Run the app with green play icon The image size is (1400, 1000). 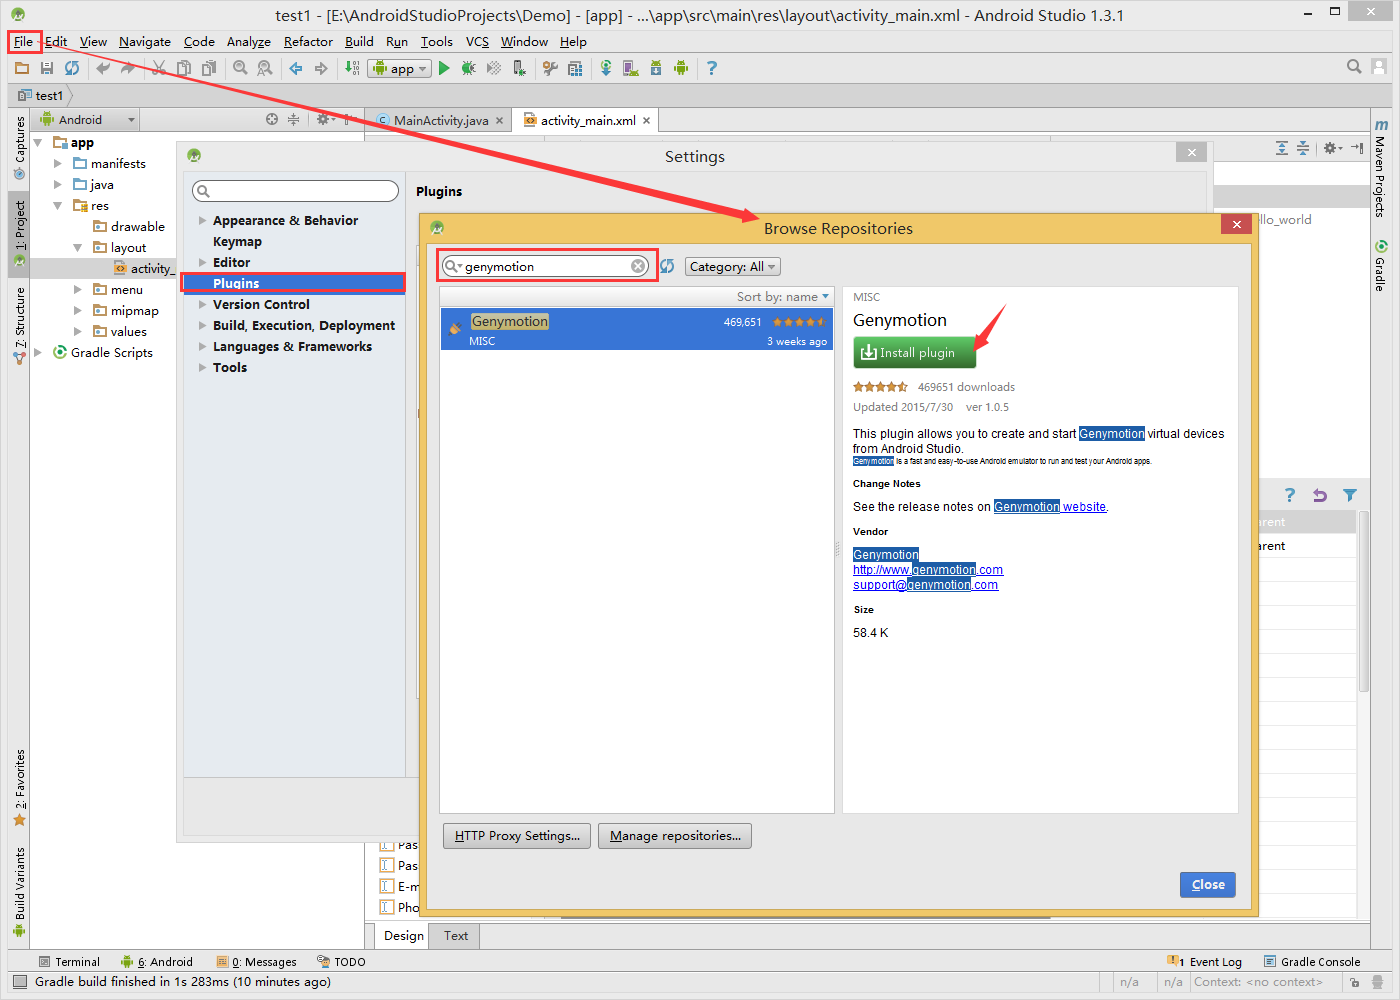pos(444,68)
